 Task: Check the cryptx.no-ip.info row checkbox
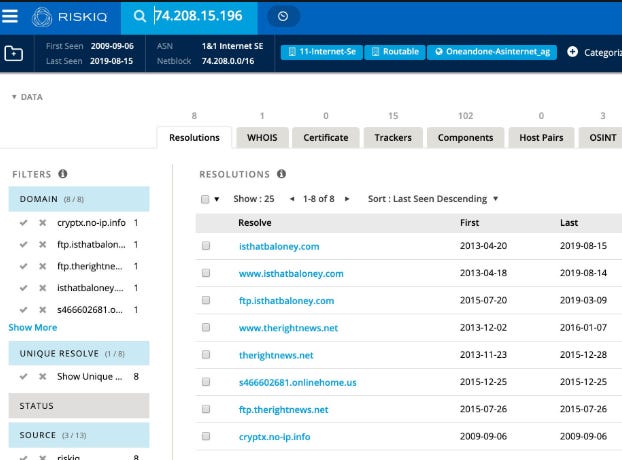pos(205,436)
